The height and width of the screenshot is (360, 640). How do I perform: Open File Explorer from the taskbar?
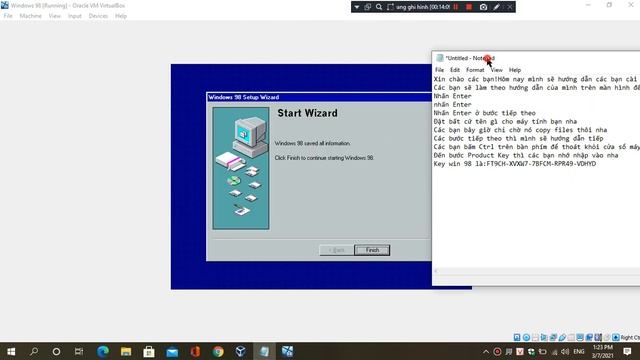(126, 351)
